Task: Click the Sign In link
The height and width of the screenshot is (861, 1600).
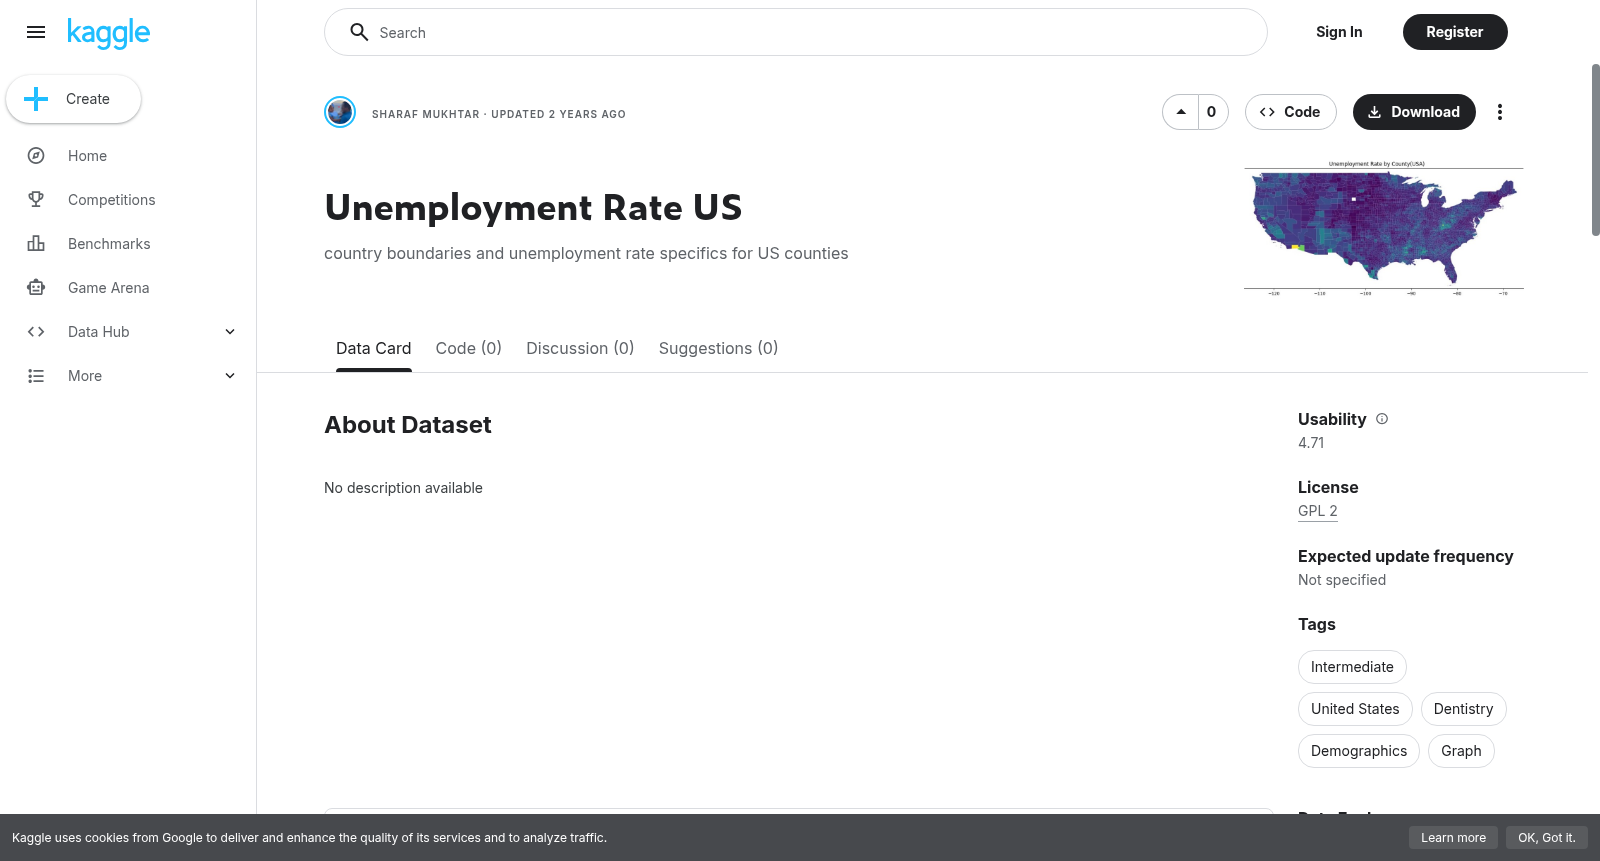Action: 1339,32
